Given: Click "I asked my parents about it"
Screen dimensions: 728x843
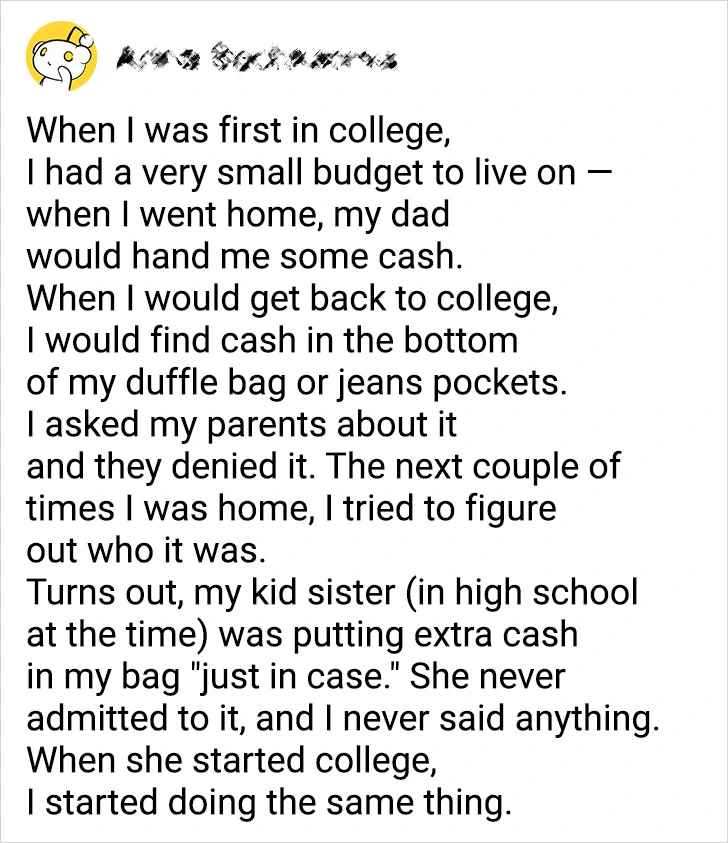Looking at the screenshot, I should 241,425.
